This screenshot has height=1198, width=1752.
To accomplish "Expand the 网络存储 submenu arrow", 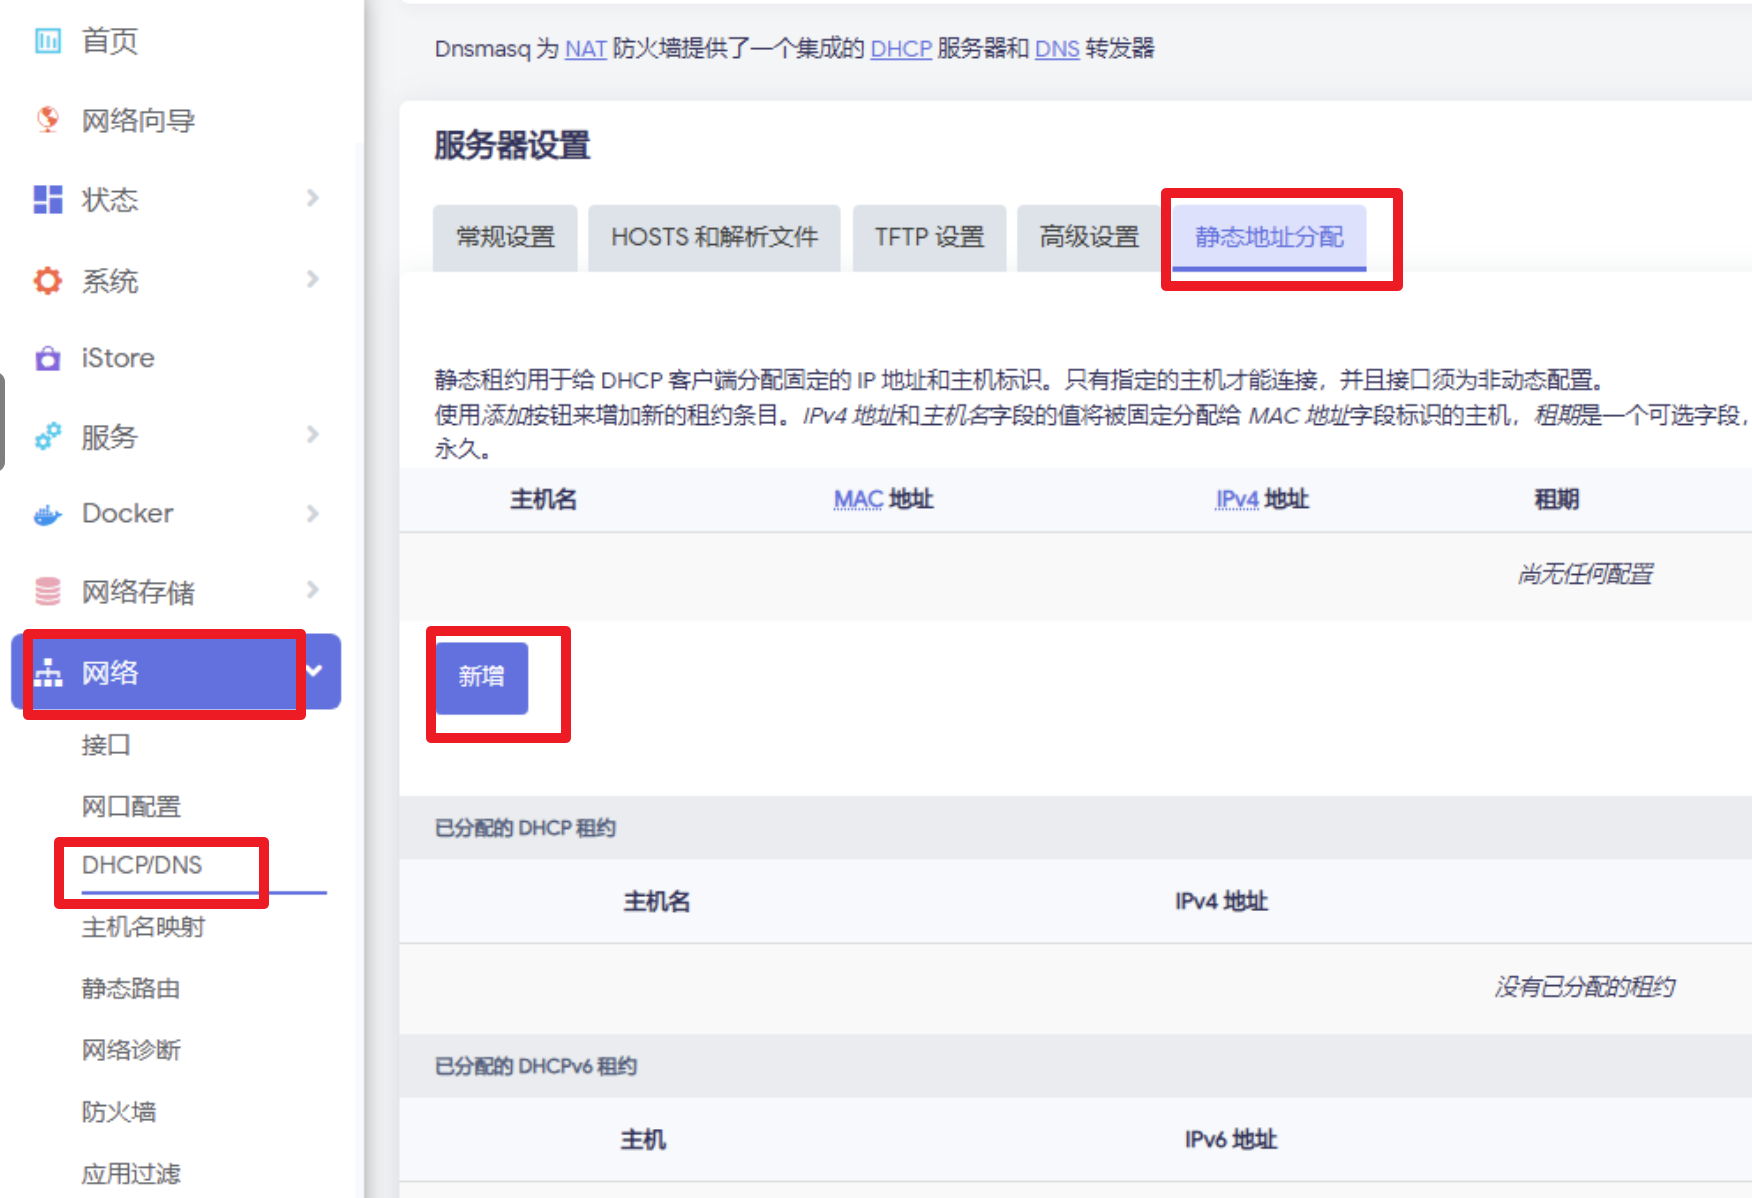I will coord(313,590).
